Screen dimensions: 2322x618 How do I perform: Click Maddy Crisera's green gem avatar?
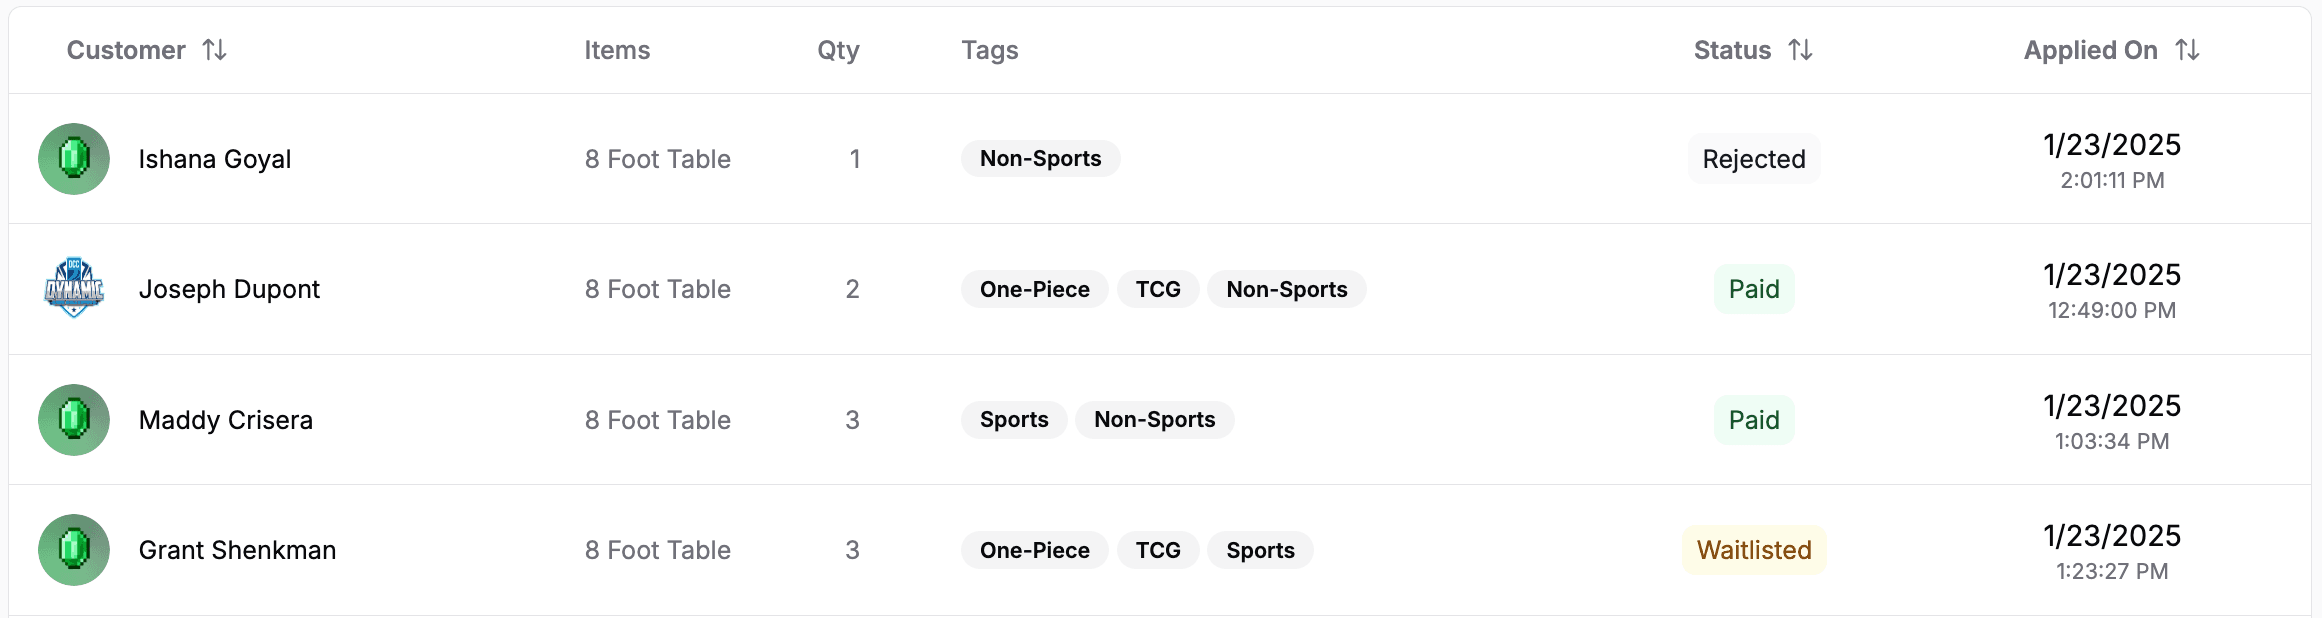pos(74,420)
